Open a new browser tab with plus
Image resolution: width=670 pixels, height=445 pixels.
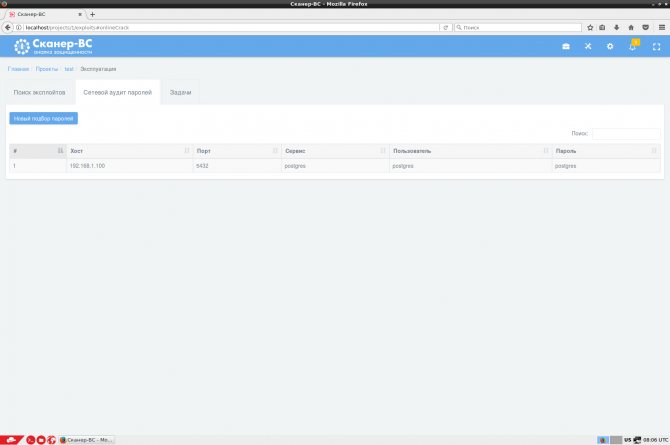92,15
